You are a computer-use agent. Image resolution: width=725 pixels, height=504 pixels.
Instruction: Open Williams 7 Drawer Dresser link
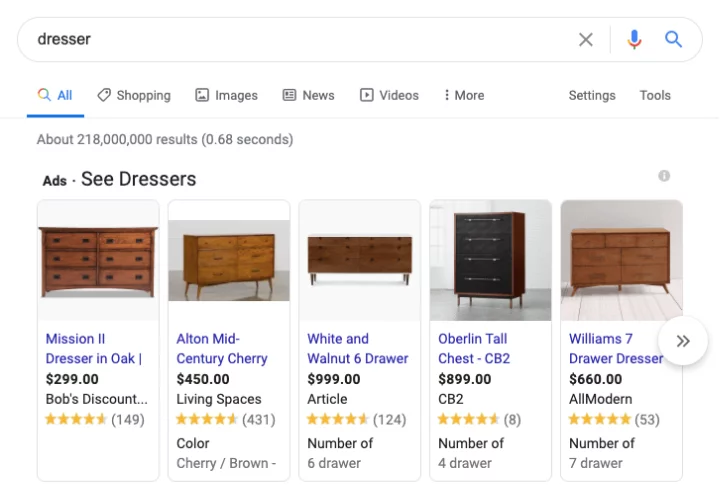point(616,349)
